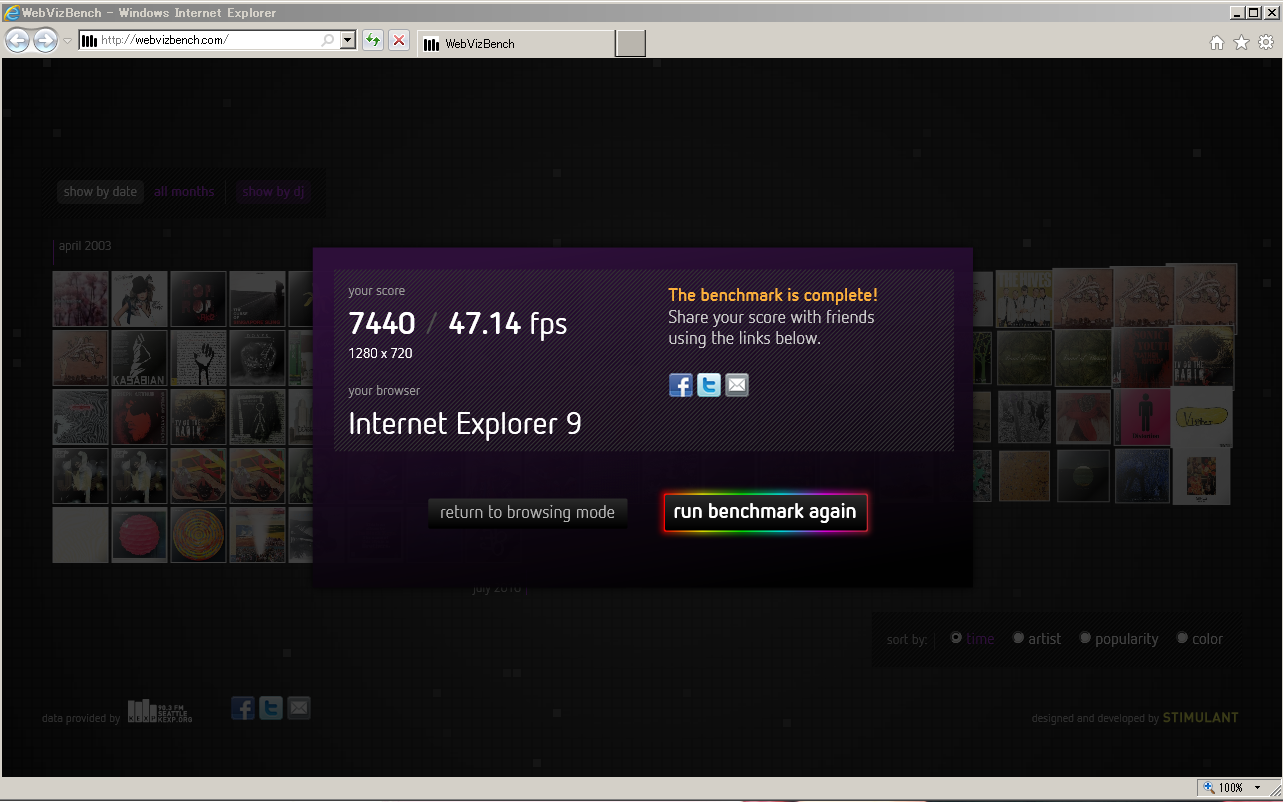Image resolution: width=1283 pixels, height=802 pixels.
Task: Share score by email in results dialog
Action: pyautogui.click(x=737, y=385)
